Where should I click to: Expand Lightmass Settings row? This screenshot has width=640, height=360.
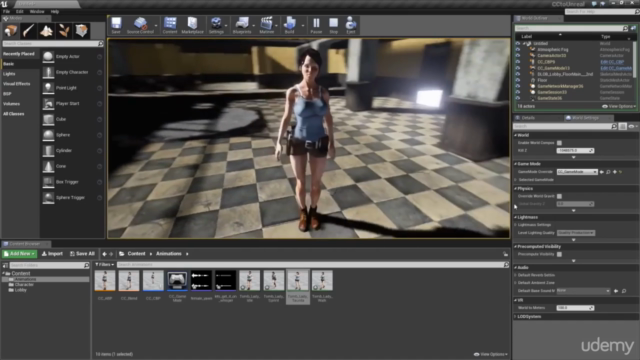pos(516,225)
